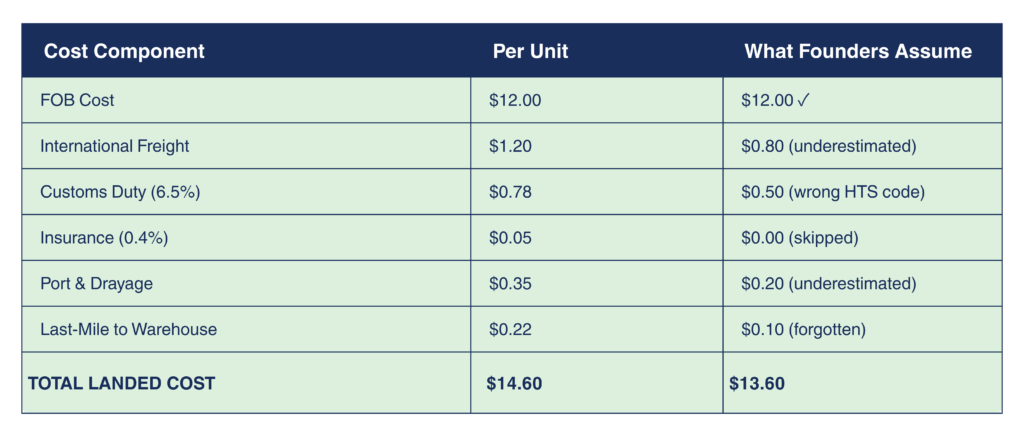
Task: Select the $13.60 assumed total value
Action: (757, 383)
